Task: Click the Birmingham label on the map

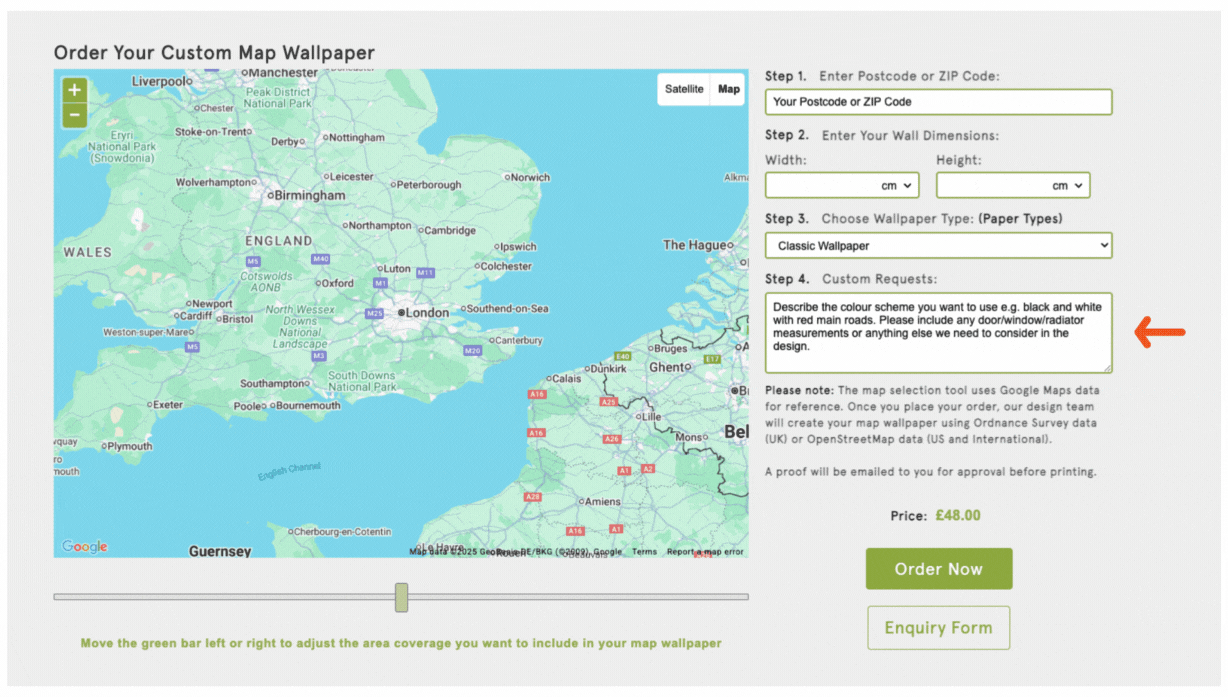Action: pyautogui.click(x=310, y=196)
